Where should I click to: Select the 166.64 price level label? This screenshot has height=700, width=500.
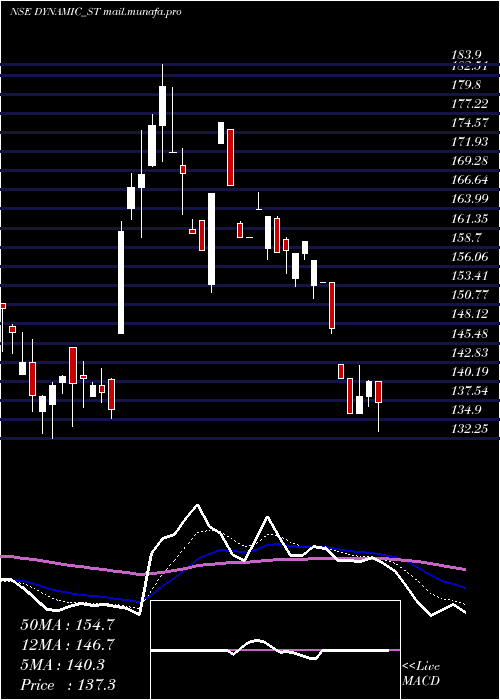(470, 180)
